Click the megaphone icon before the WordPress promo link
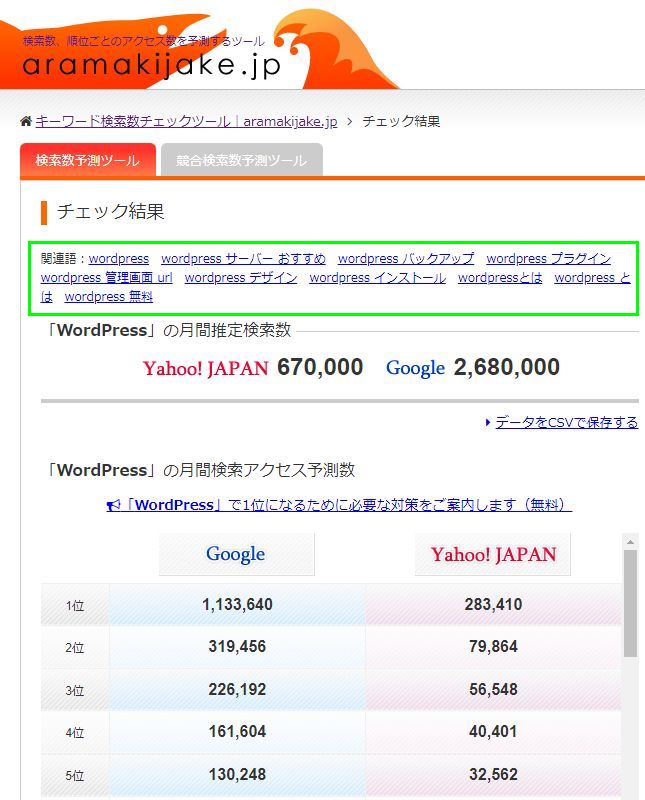The height and width of the screenshot is (800, 645). tap(113, 505)
